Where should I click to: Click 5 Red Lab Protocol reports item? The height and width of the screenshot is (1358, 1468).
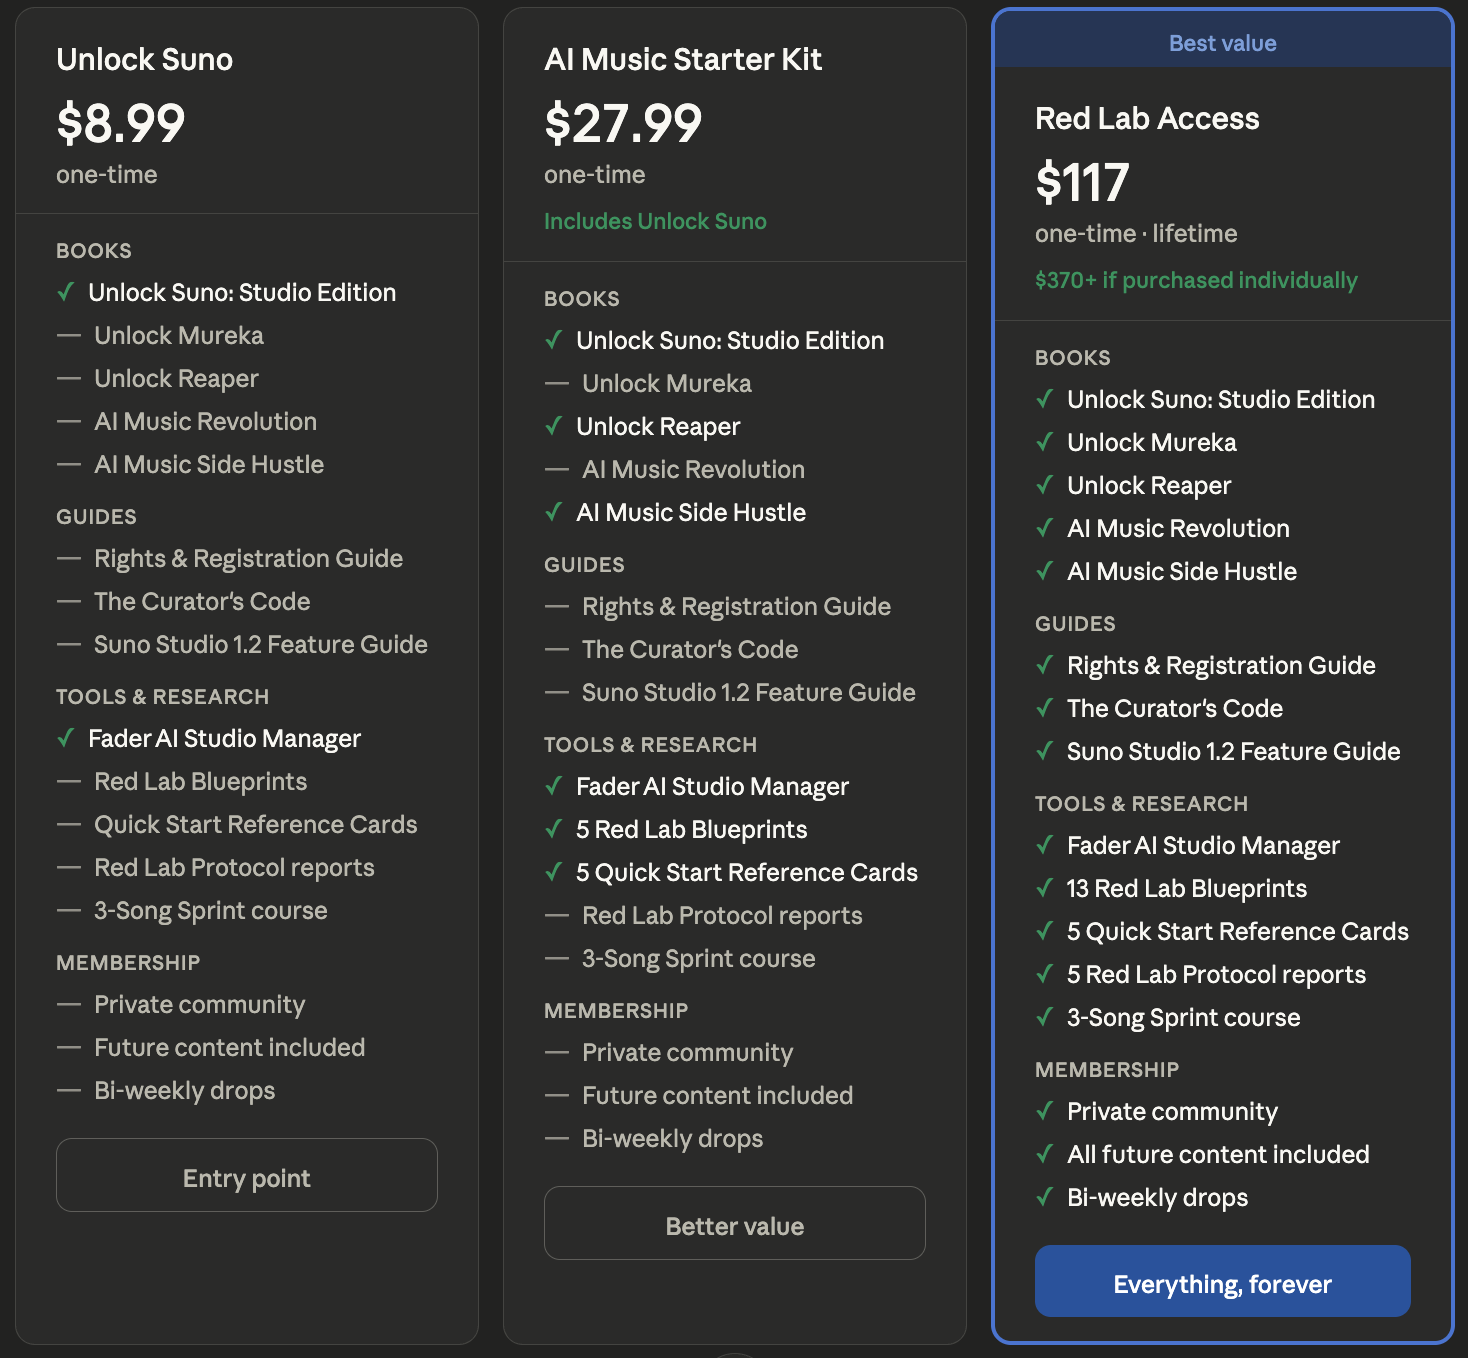click(x=1216, y=974)
